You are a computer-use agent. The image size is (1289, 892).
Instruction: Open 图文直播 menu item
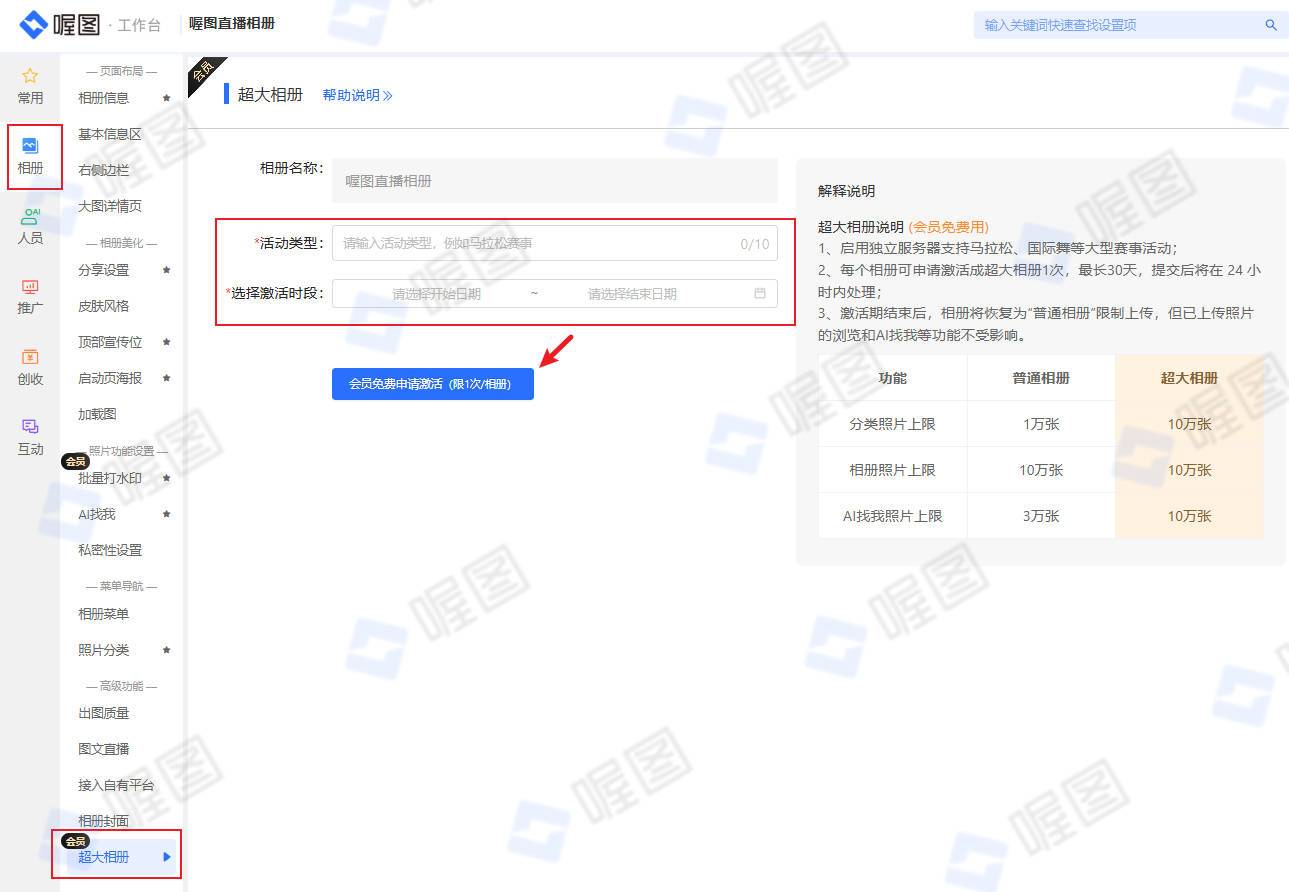point(104,749)
